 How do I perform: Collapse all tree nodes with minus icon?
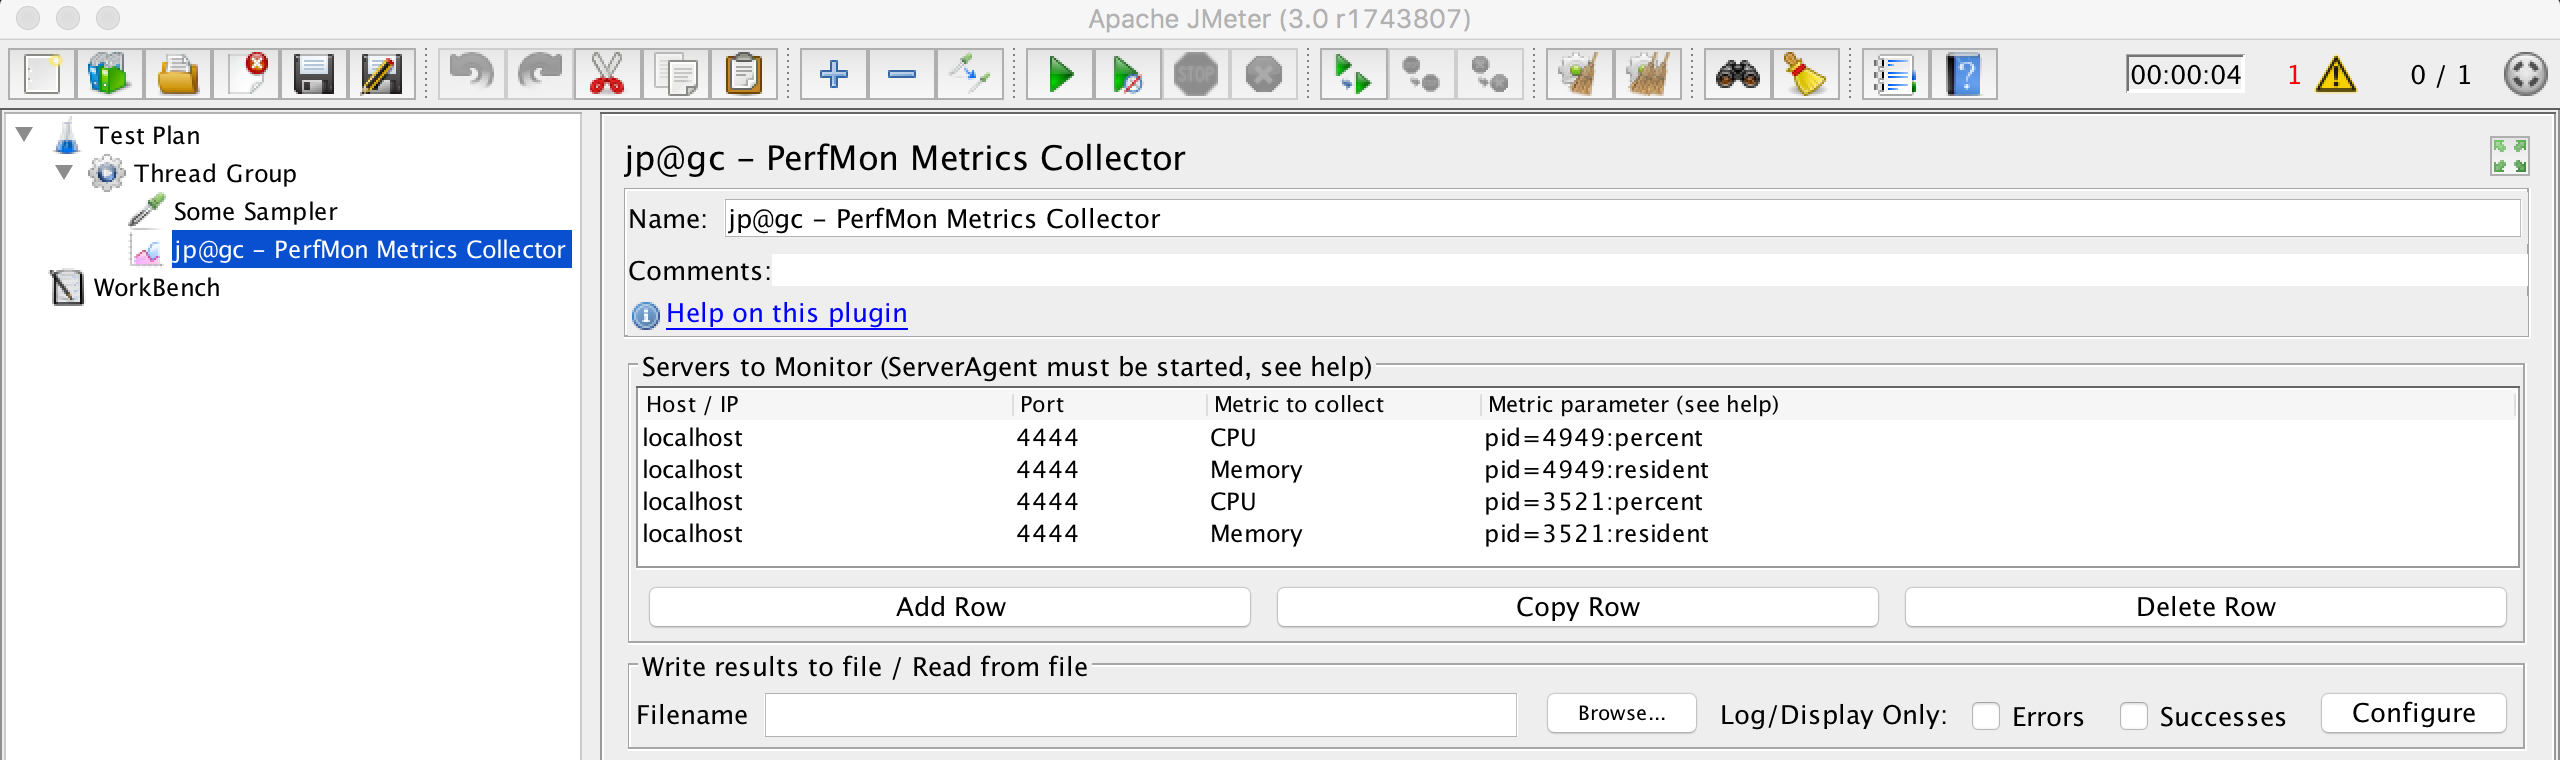pos(902,74)
